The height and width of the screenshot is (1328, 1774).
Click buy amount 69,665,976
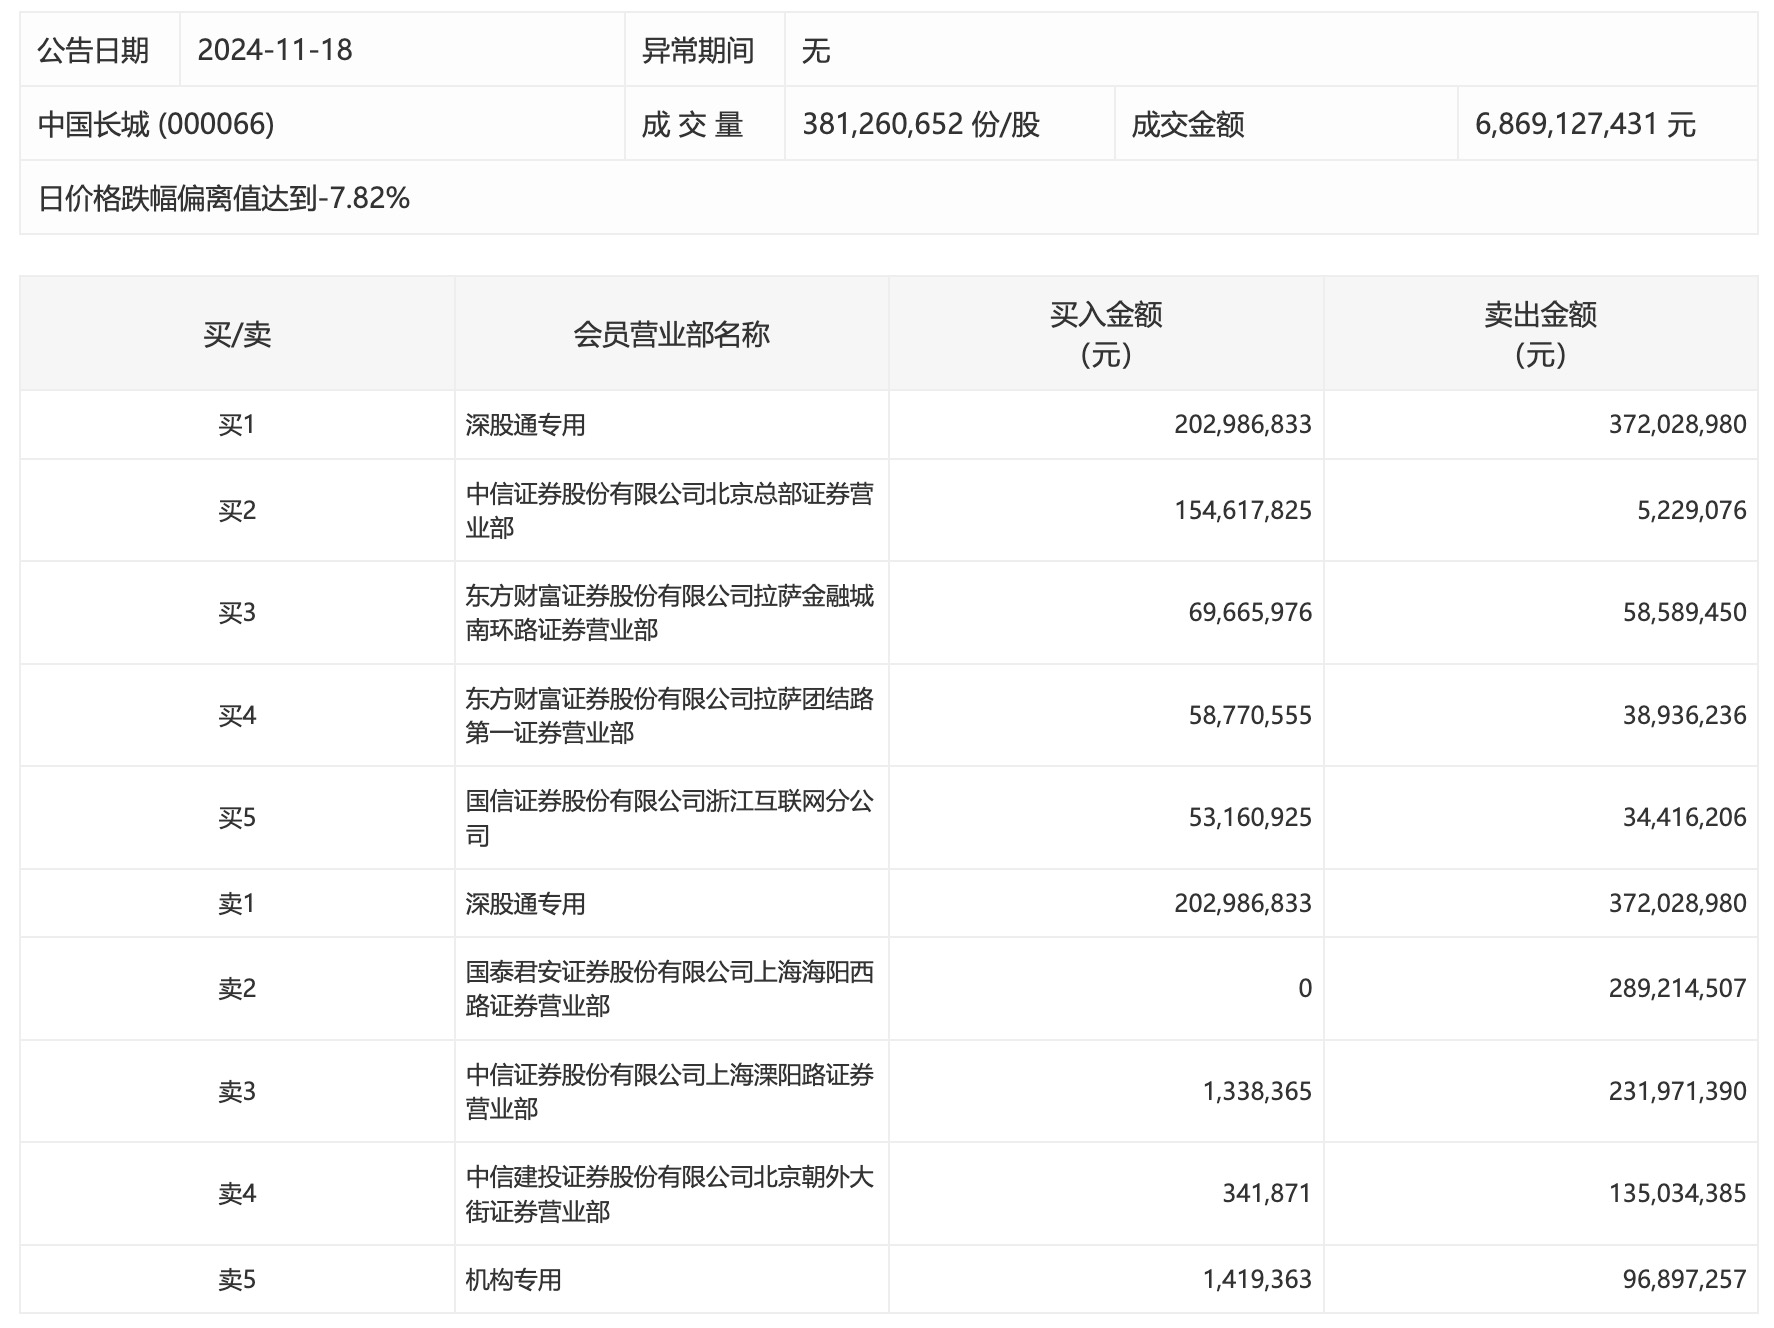tap(1250, 613)
